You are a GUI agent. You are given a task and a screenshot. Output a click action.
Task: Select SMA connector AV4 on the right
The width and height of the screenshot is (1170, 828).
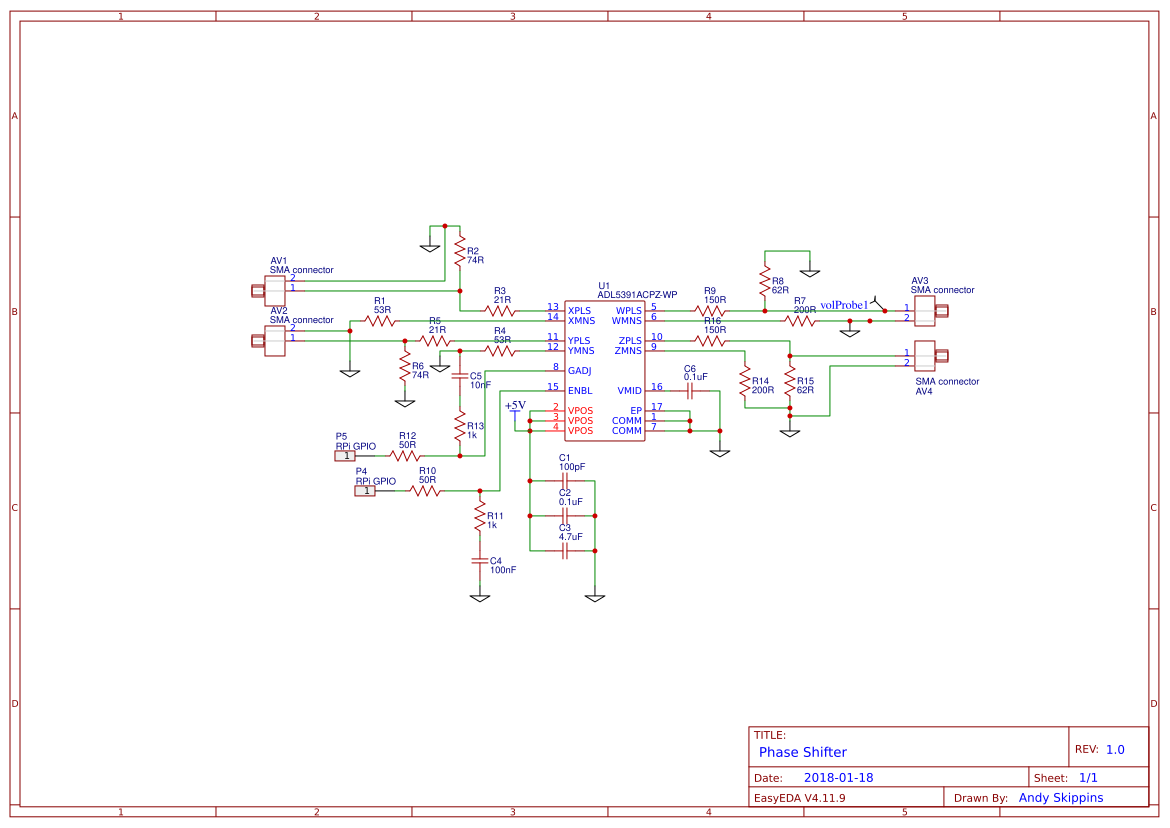pyautogui.click(x=922, y=357)
